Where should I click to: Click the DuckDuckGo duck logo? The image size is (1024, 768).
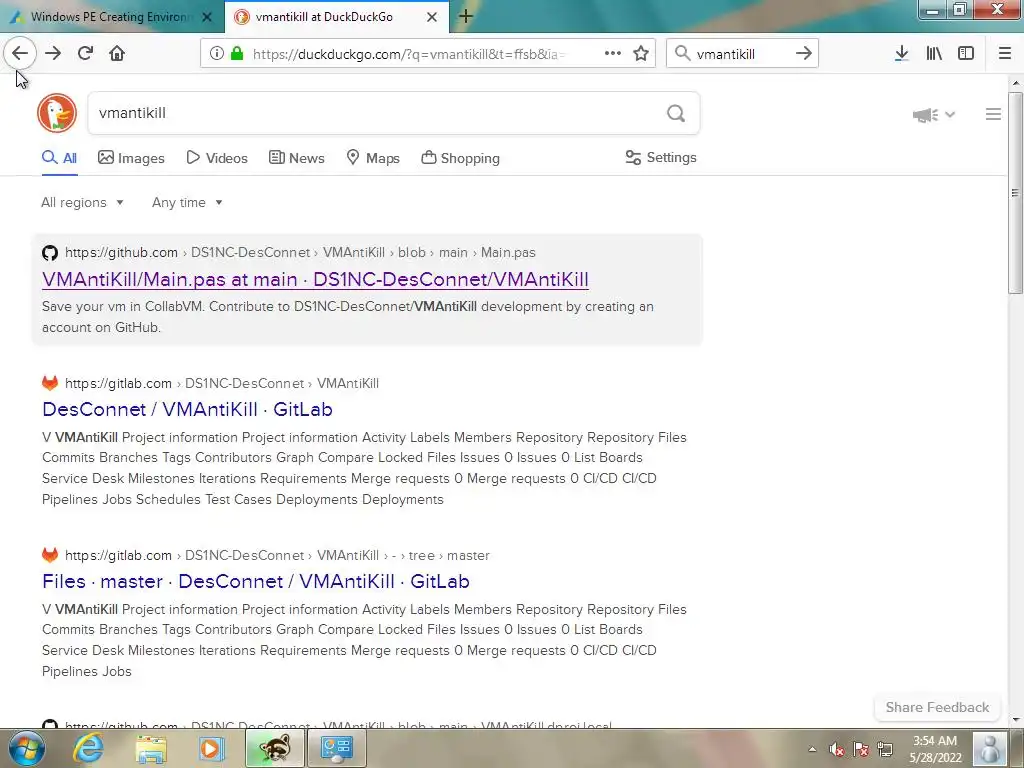click(x=57, y=113)
